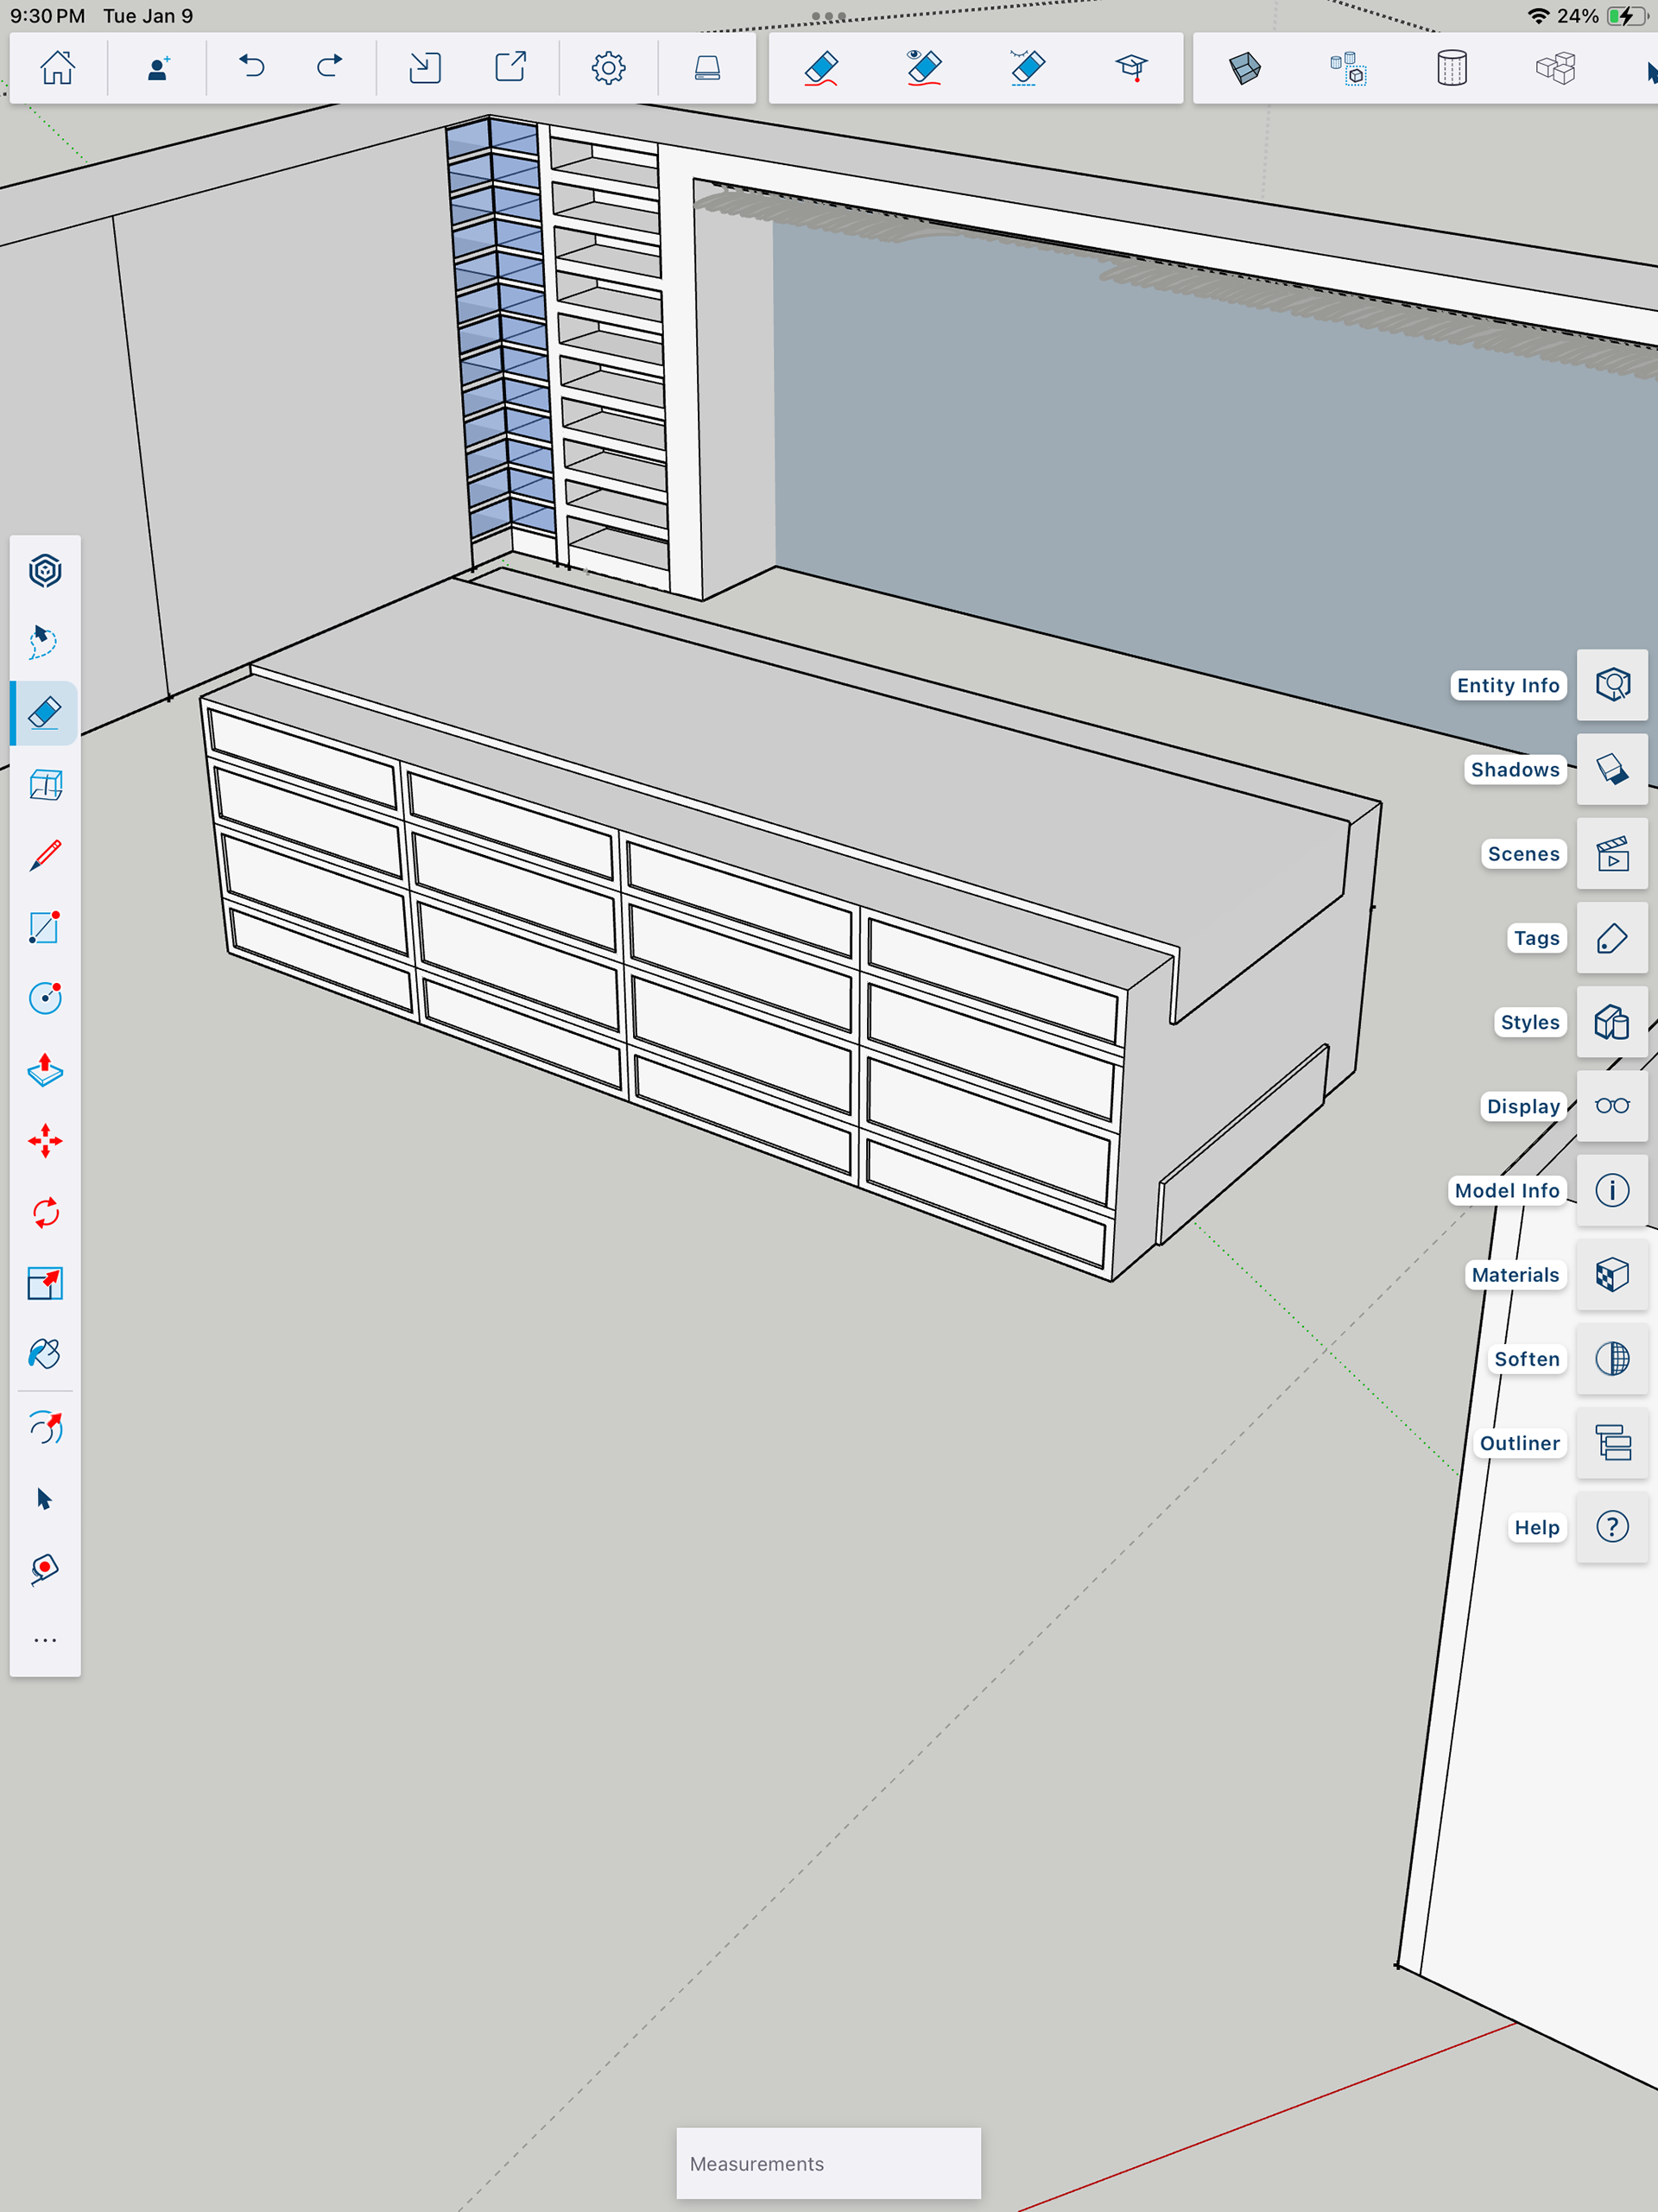Tap the Measurements input box

coord(828,2163)
